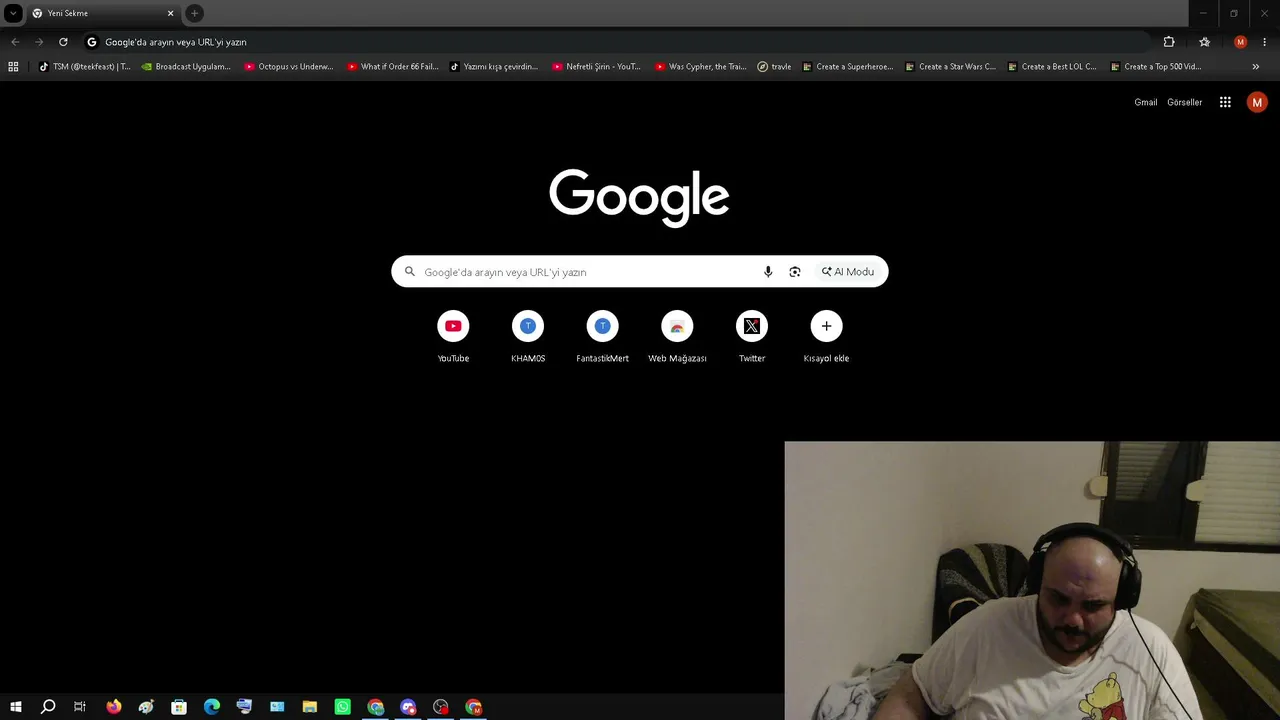Open the Görseller link
Screen dimensions: 1280x720
1185,102
